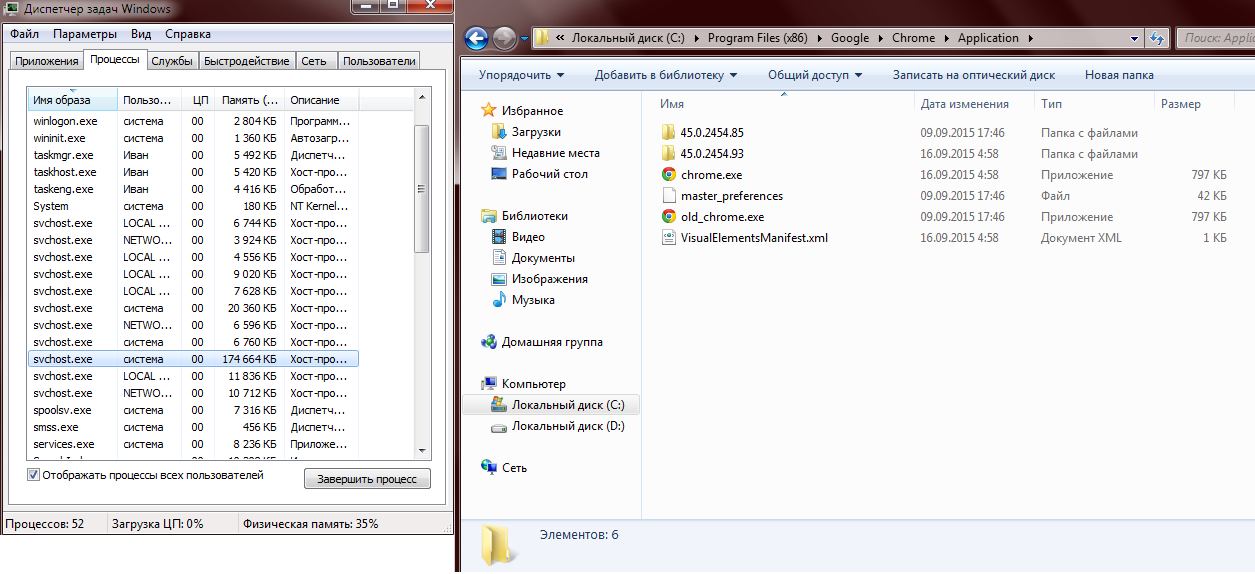Open recent pages dropdown next to forward arrow
This screenshot has height=574, width=1255.
click(524, 39)
